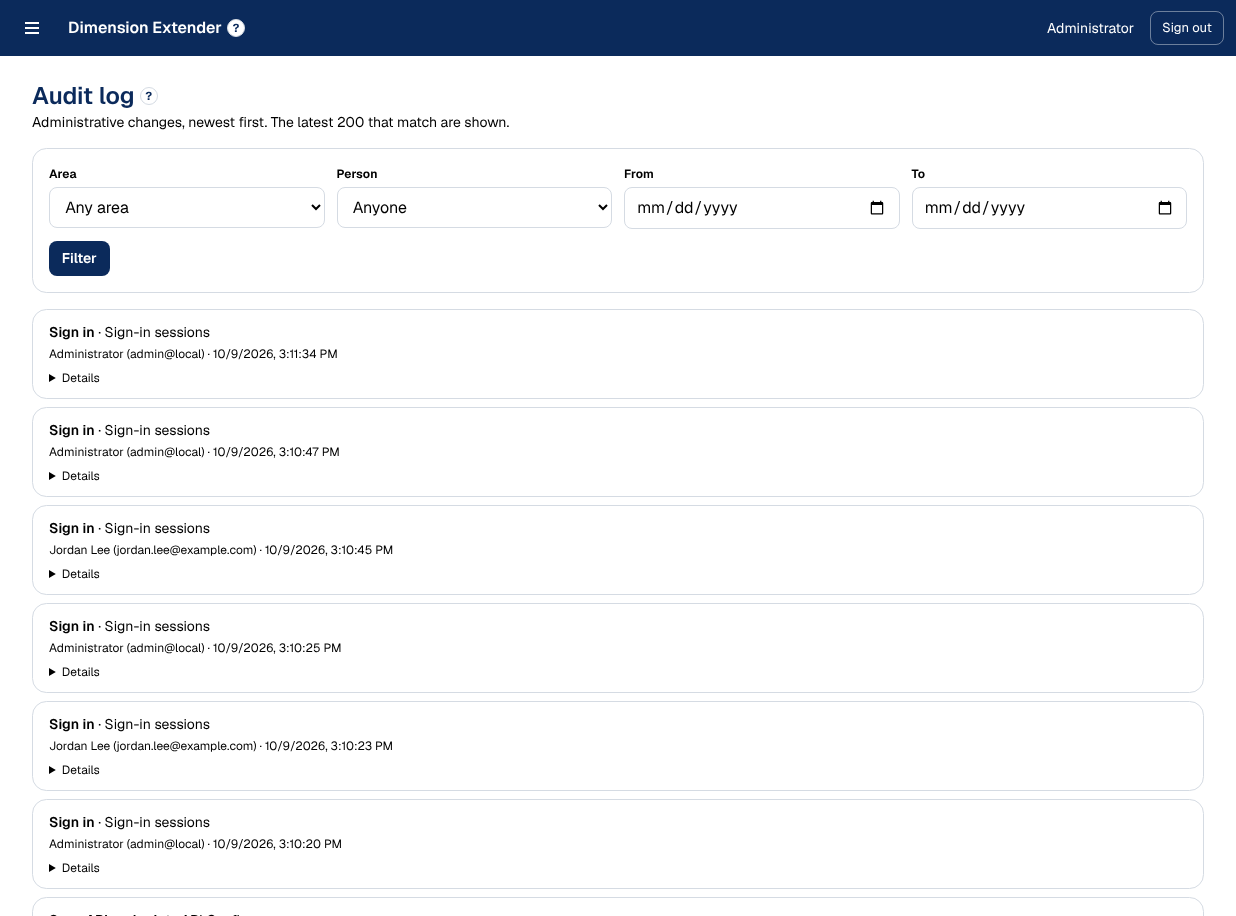Click the Dimension Extender title

point(144,28)
